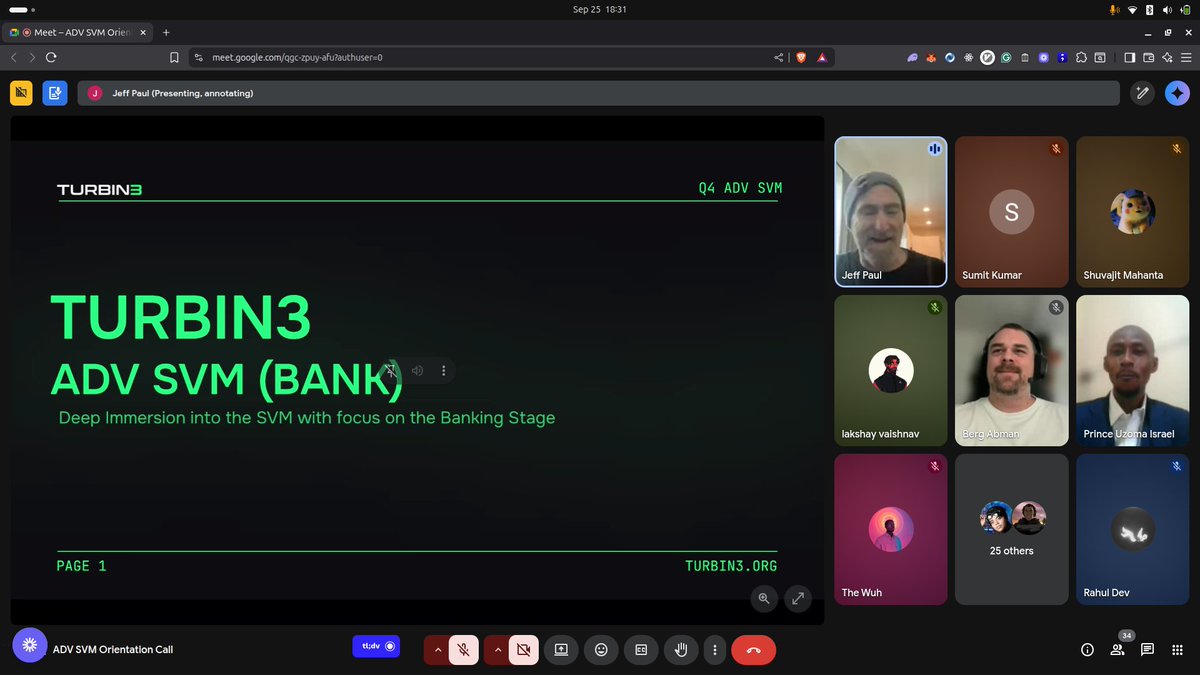Click the meet.google.com address bar URL

[297, 57]
